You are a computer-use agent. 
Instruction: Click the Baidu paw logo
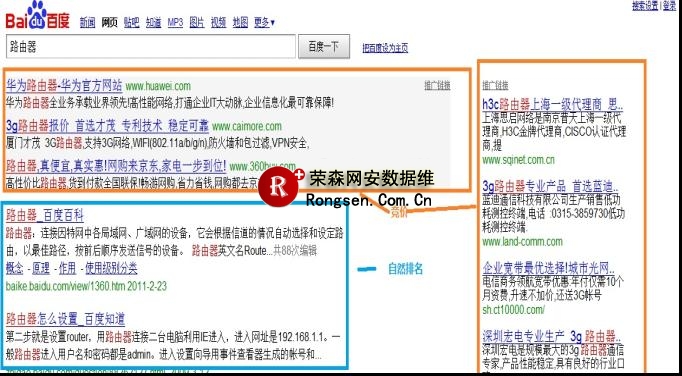pos(37,16)
